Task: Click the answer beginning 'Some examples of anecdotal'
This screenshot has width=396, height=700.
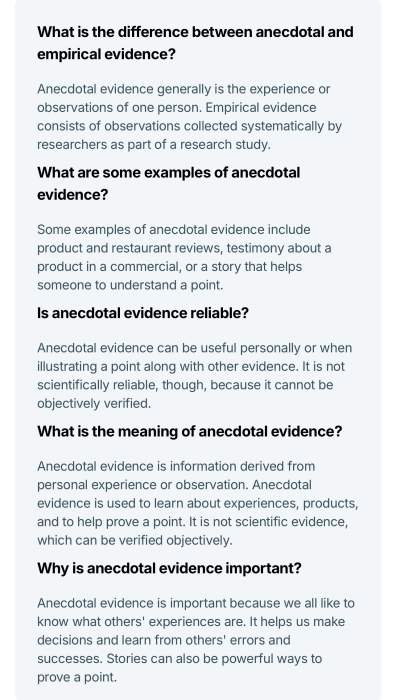Action: tap(184, 257)
